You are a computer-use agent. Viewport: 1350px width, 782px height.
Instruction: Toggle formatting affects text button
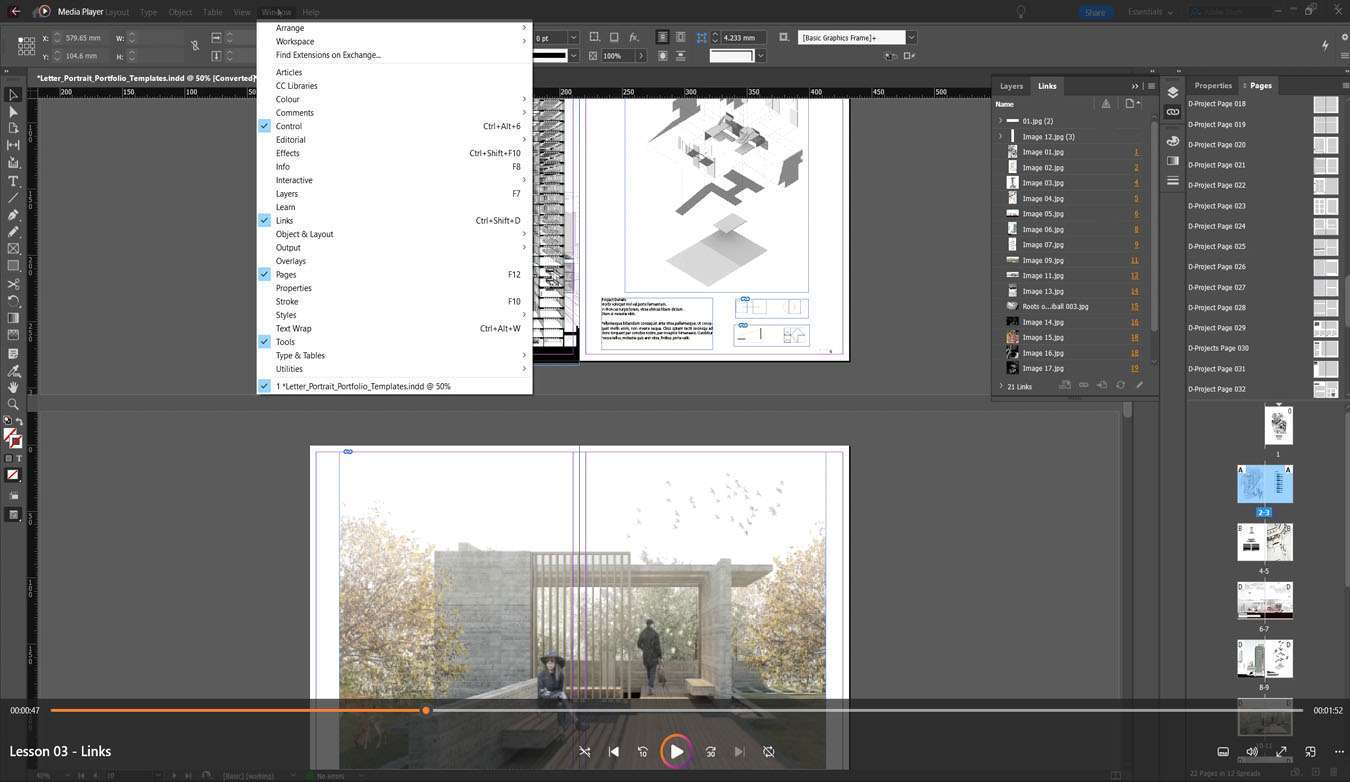point(19,459)
